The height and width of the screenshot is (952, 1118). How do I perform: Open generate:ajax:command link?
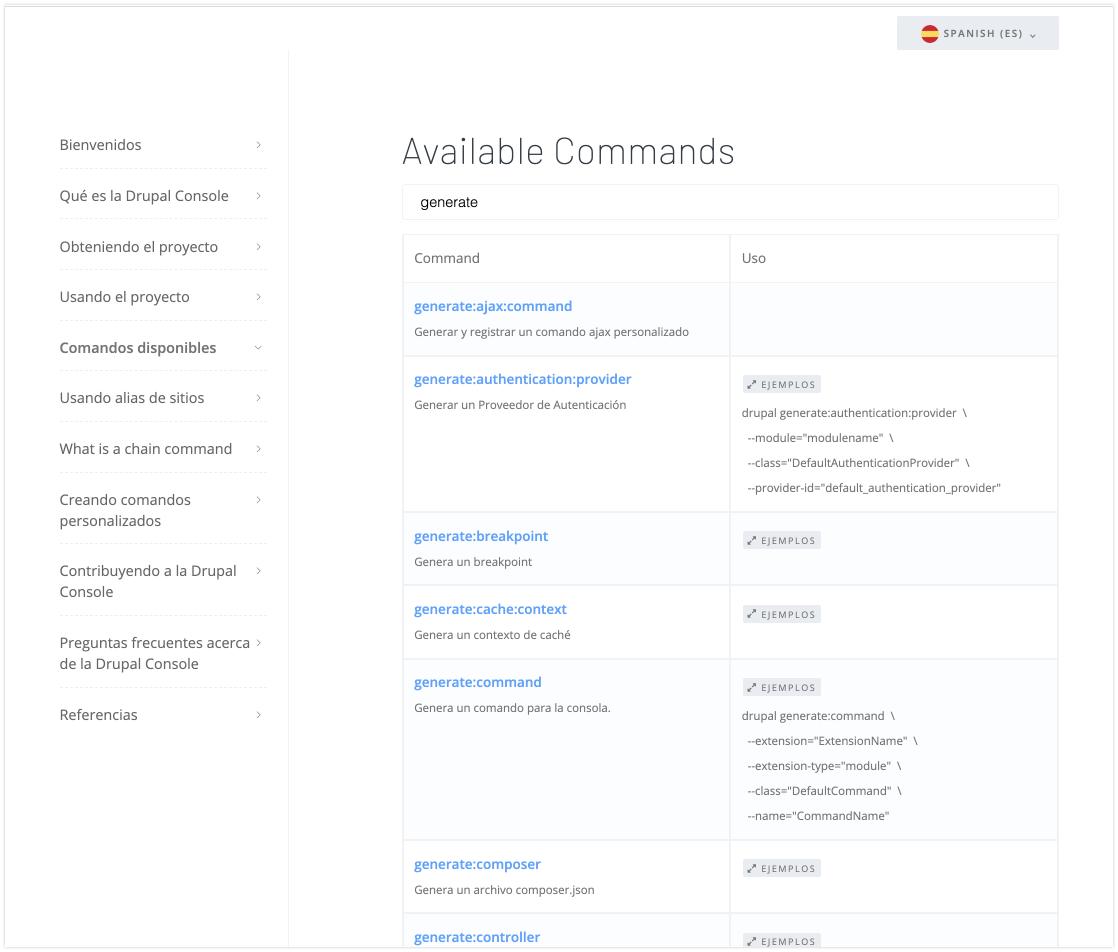(x=493, y=306)
